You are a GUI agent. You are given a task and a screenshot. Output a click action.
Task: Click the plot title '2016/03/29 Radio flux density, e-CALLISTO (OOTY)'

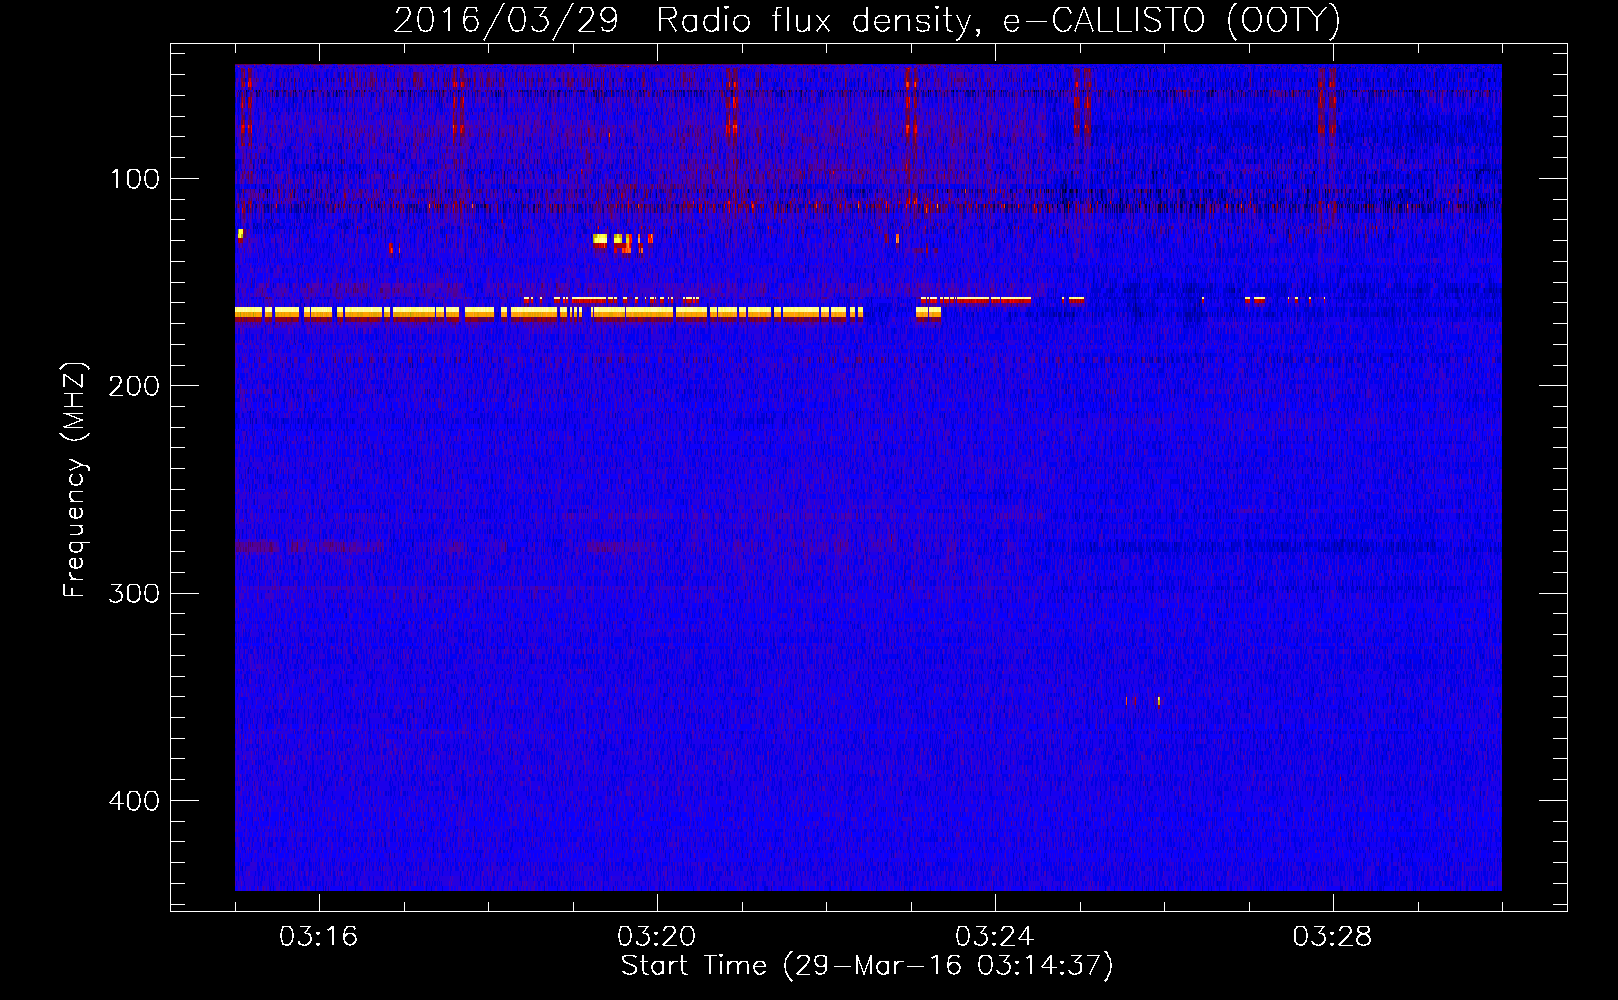867,20
